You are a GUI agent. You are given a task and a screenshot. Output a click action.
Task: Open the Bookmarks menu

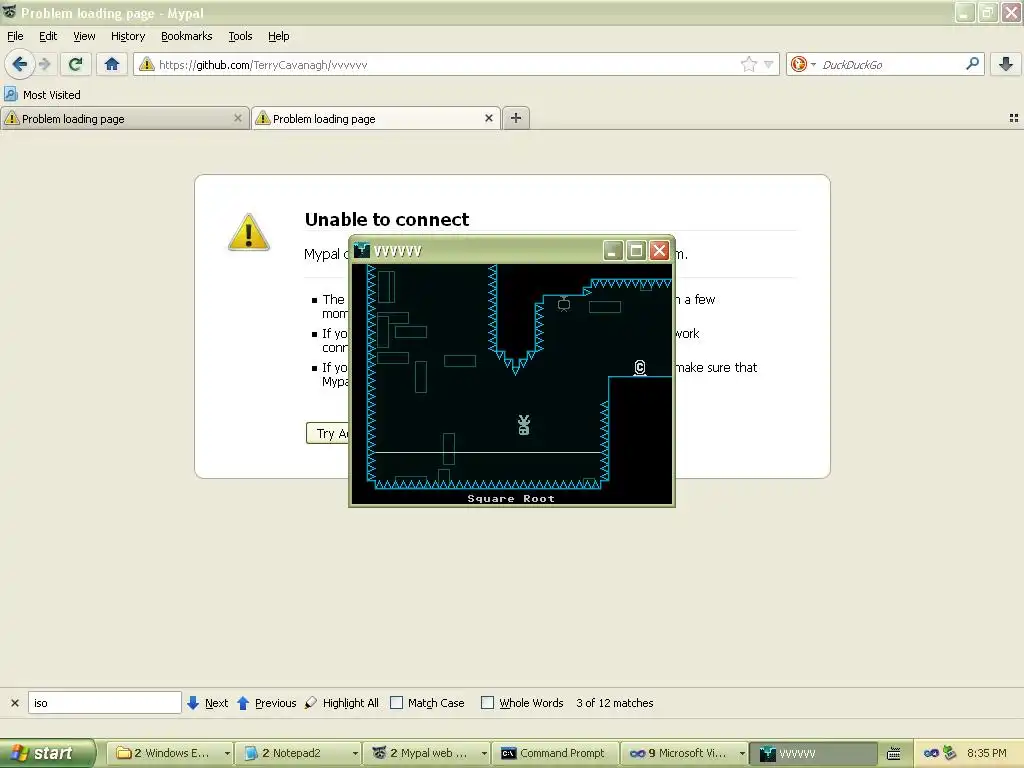click(x=186, y=36)
